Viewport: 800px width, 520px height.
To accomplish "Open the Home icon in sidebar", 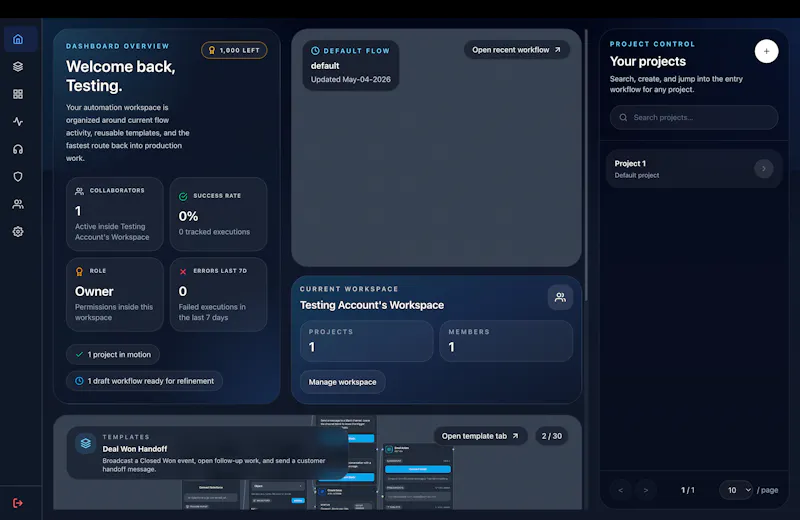I will (x=18, y=39).
